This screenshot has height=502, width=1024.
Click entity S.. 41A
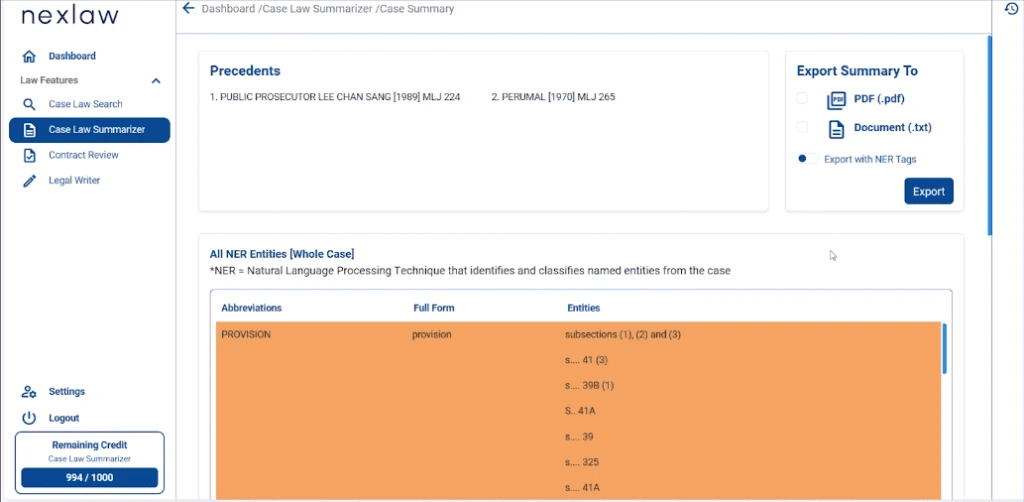click(x=580, y=411)
